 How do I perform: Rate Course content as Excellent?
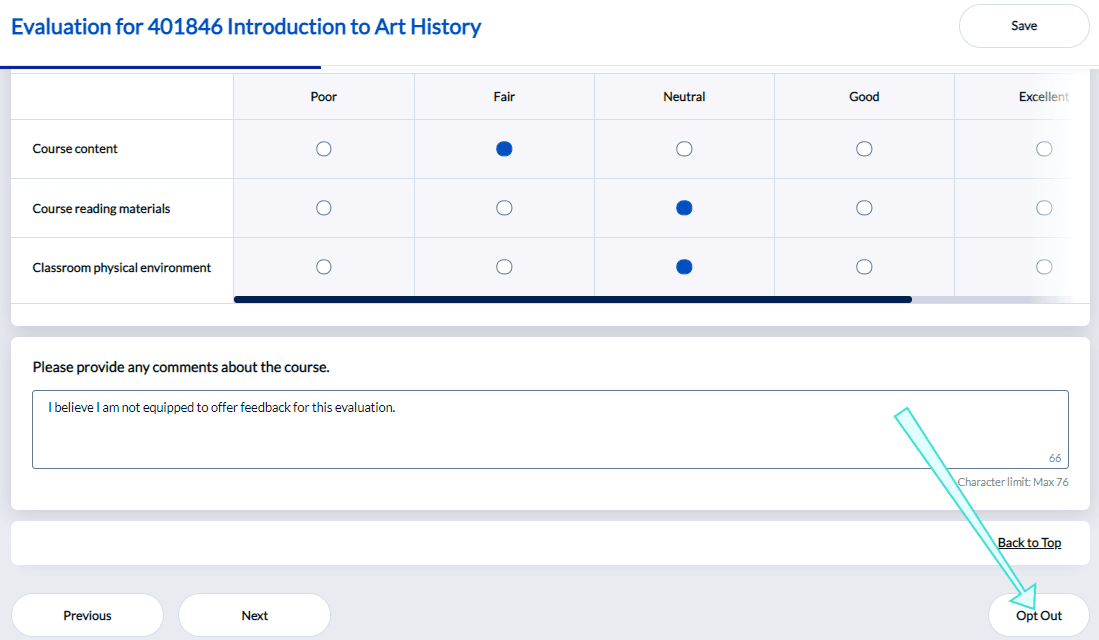(1044, 149)
